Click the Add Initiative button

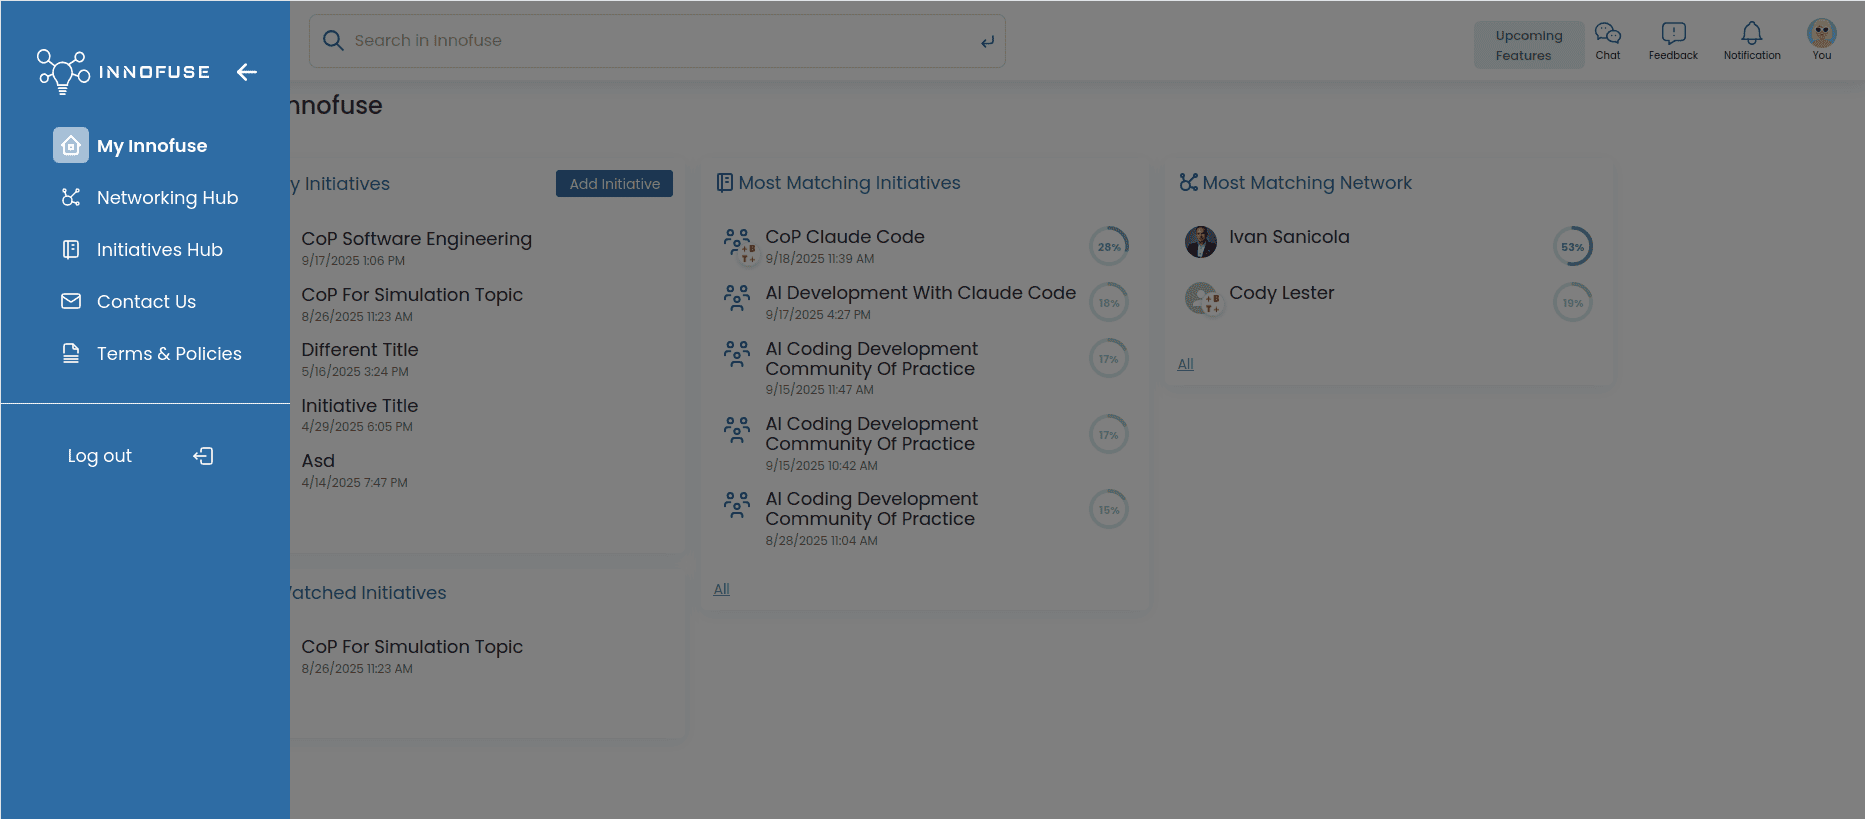click(x=614, y=184)
